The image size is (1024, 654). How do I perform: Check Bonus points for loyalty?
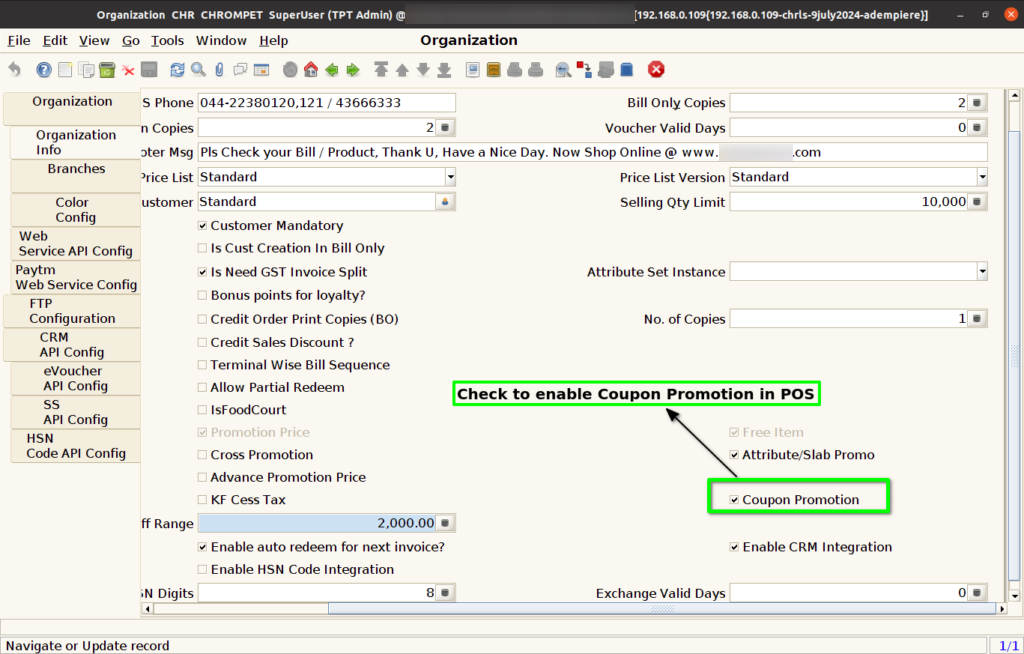(202, 295)
